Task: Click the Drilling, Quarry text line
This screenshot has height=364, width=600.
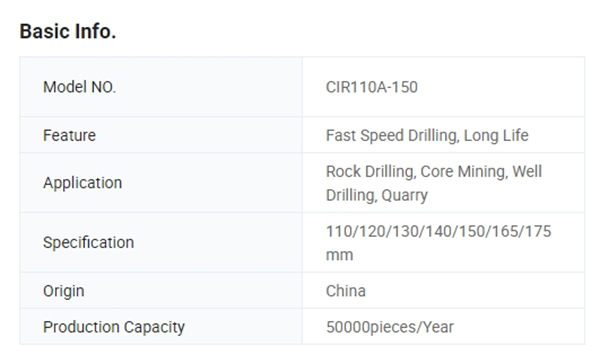Action: (377, 196)
